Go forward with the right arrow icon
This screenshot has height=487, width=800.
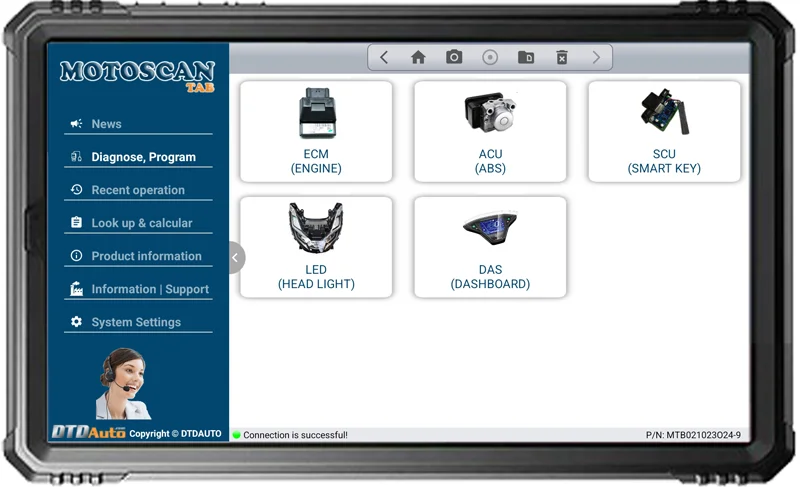coord(596,57)
